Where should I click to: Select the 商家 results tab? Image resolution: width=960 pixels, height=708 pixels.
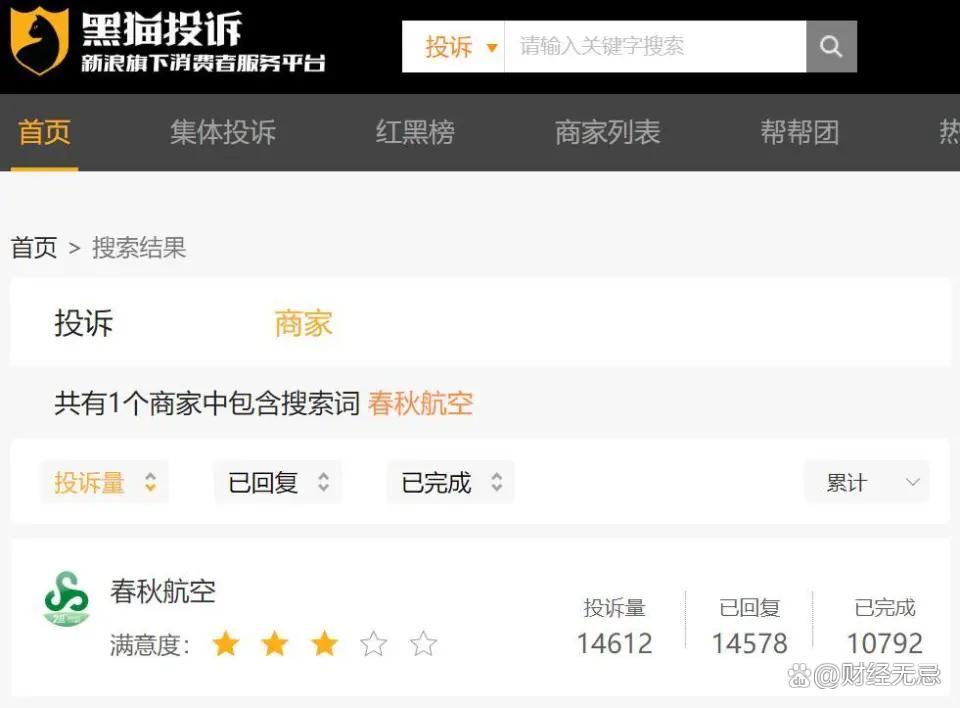pyautogui.click(x=304, y=323)
